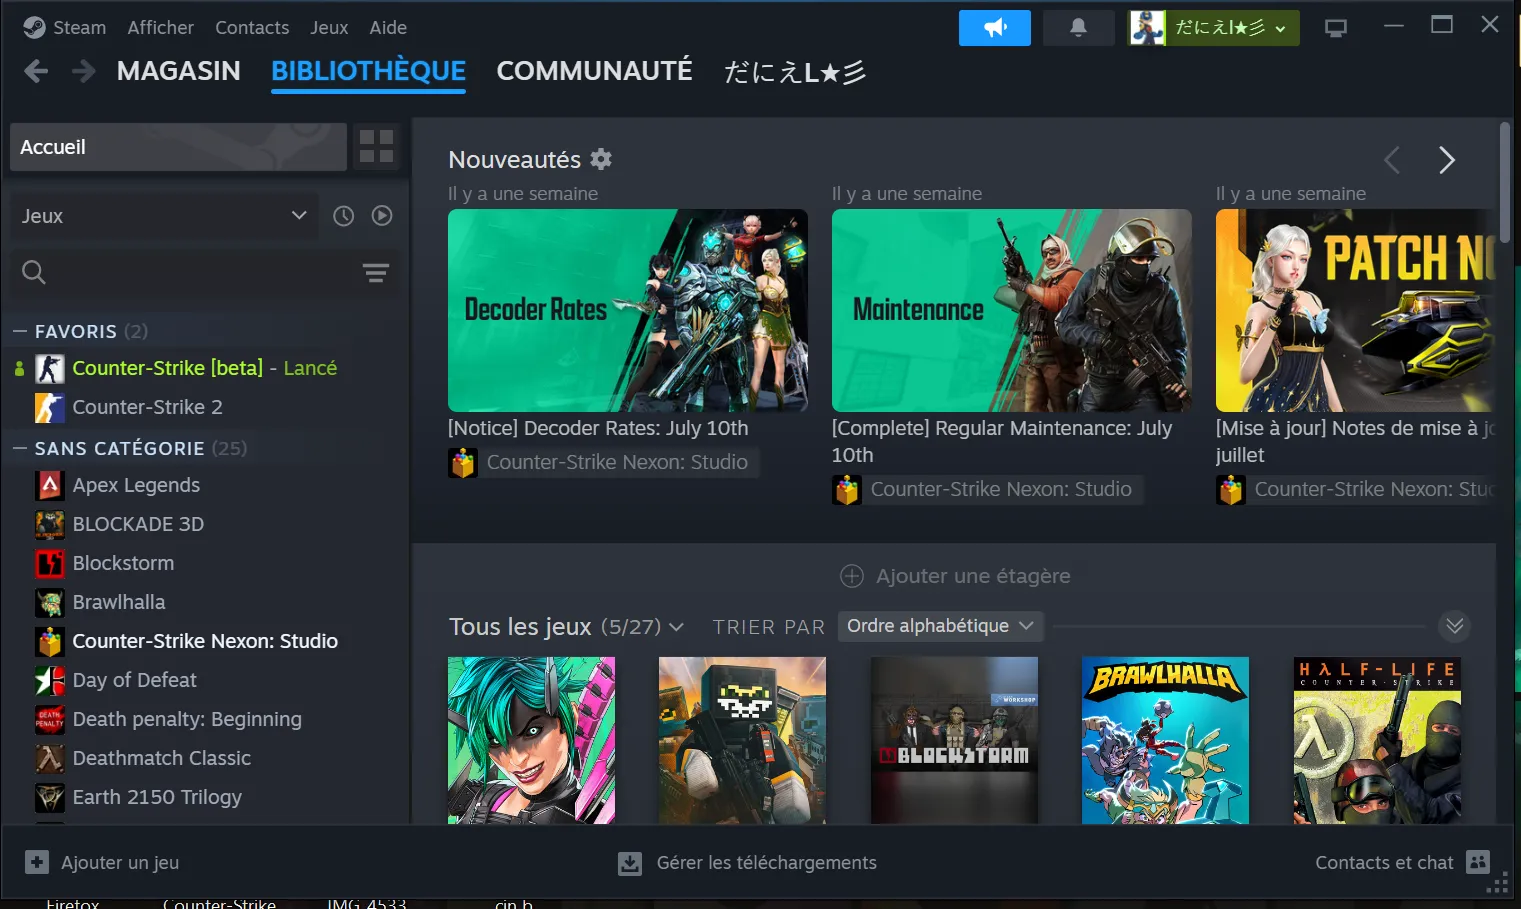The height and width of the screenshot is (909, 1521).
Task: Open advanced filter options icon
Action: tap(376, 273)
